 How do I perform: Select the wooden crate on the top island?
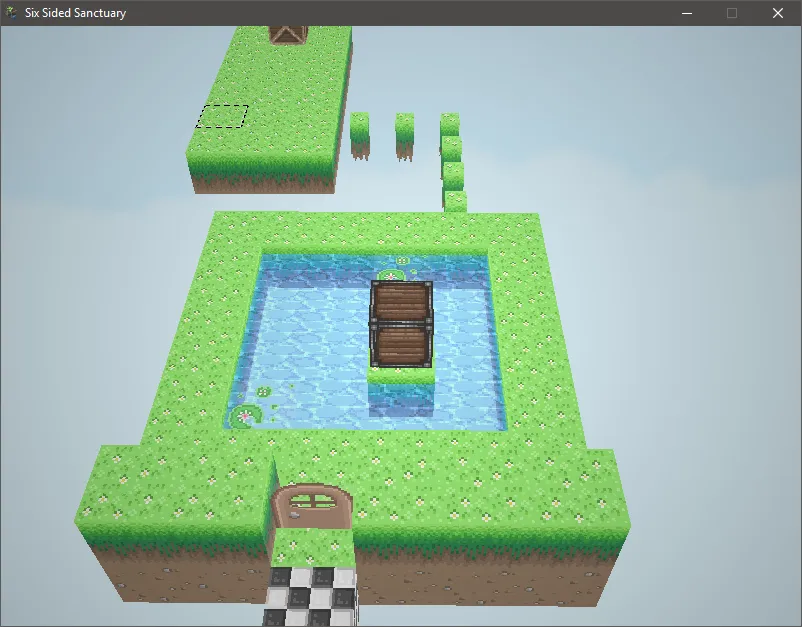pyautogui.click(x=288, y=33)
